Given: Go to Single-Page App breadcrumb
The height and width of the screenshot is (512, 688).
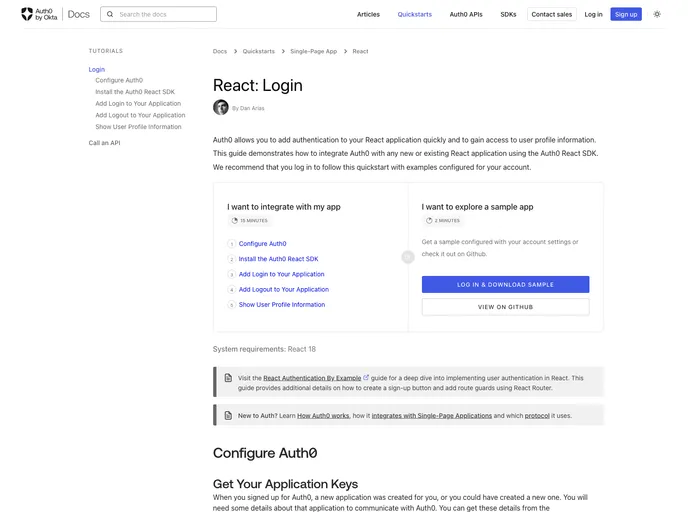Looking at the screenshot, I should pos(313,51).
